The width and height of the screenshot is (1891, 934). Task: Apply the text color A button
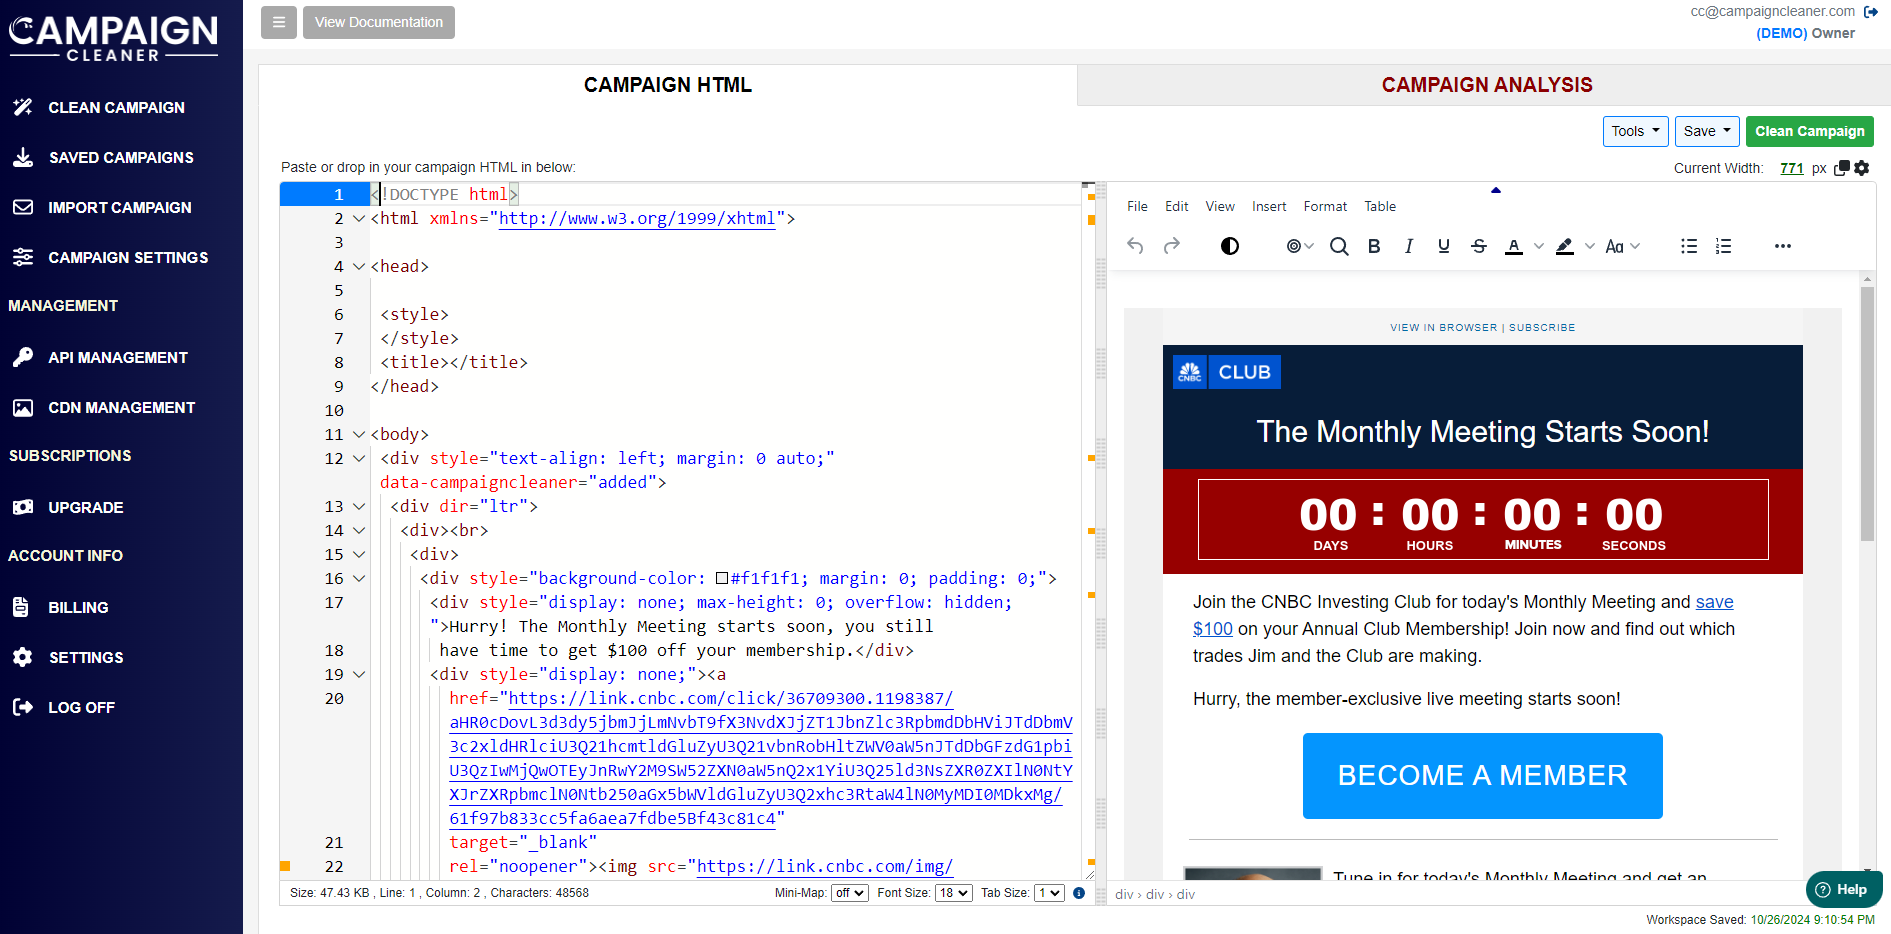pos(1514,246)
